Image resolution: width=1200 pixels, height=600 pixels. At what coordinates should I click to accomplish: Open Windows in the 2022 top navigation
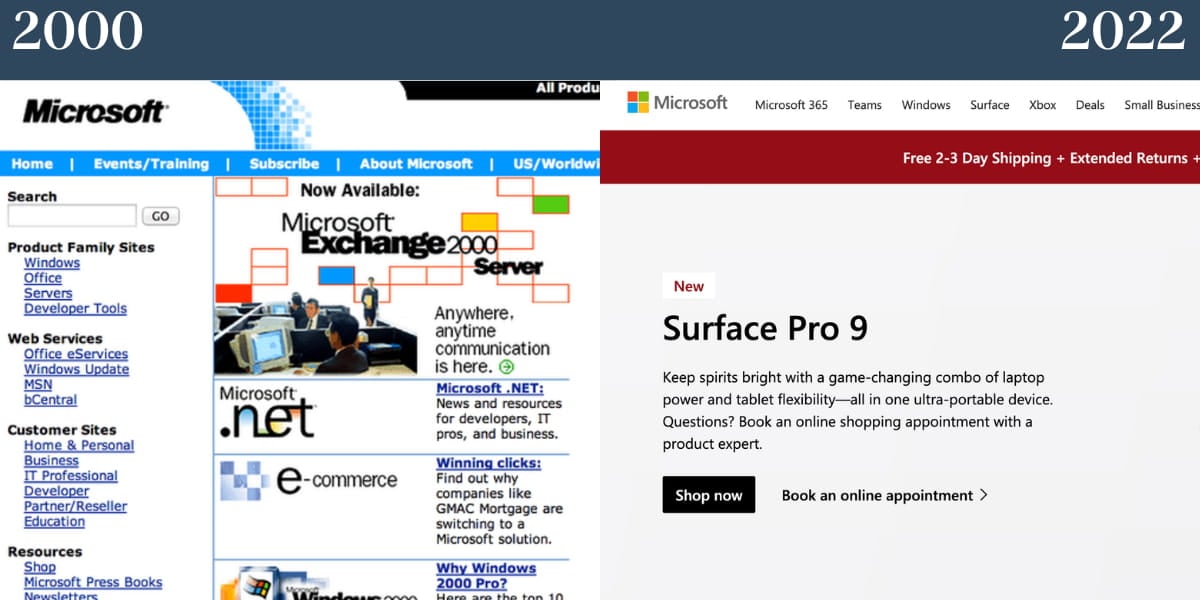[926, 105]
